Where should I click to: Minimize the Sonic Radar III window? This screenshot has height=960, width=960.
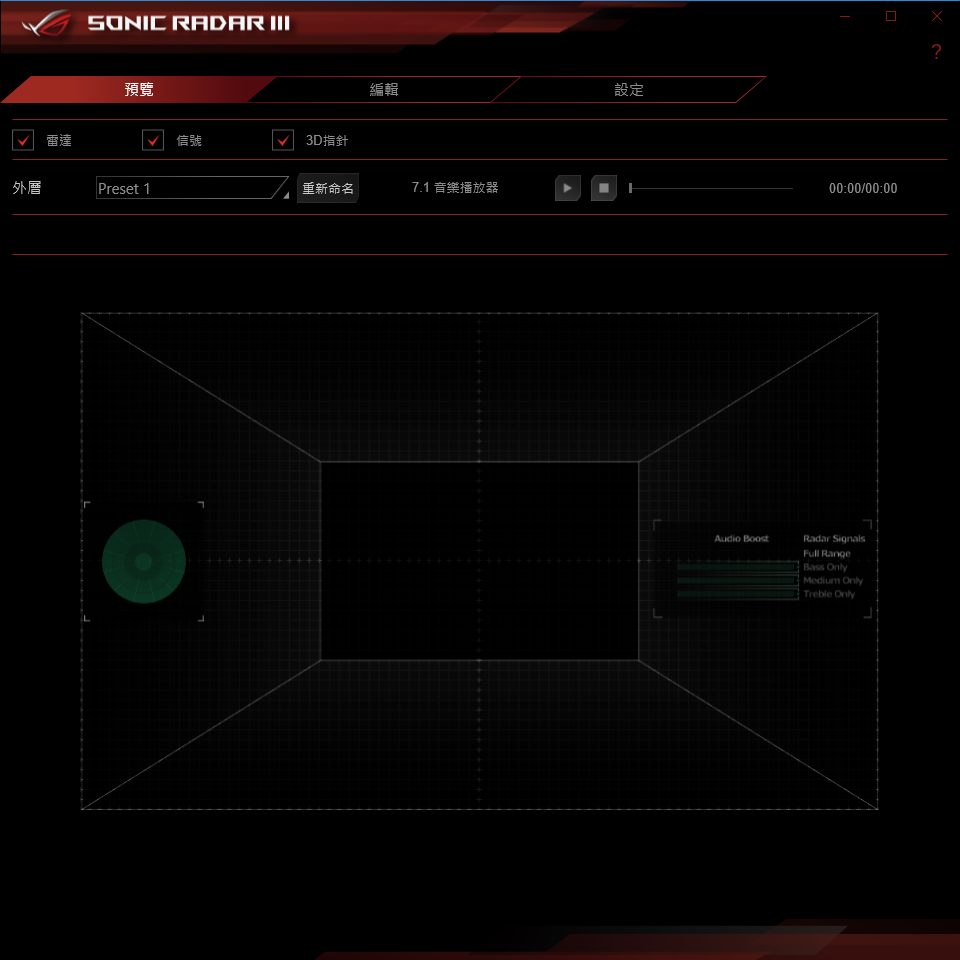(x=845, y=16)
